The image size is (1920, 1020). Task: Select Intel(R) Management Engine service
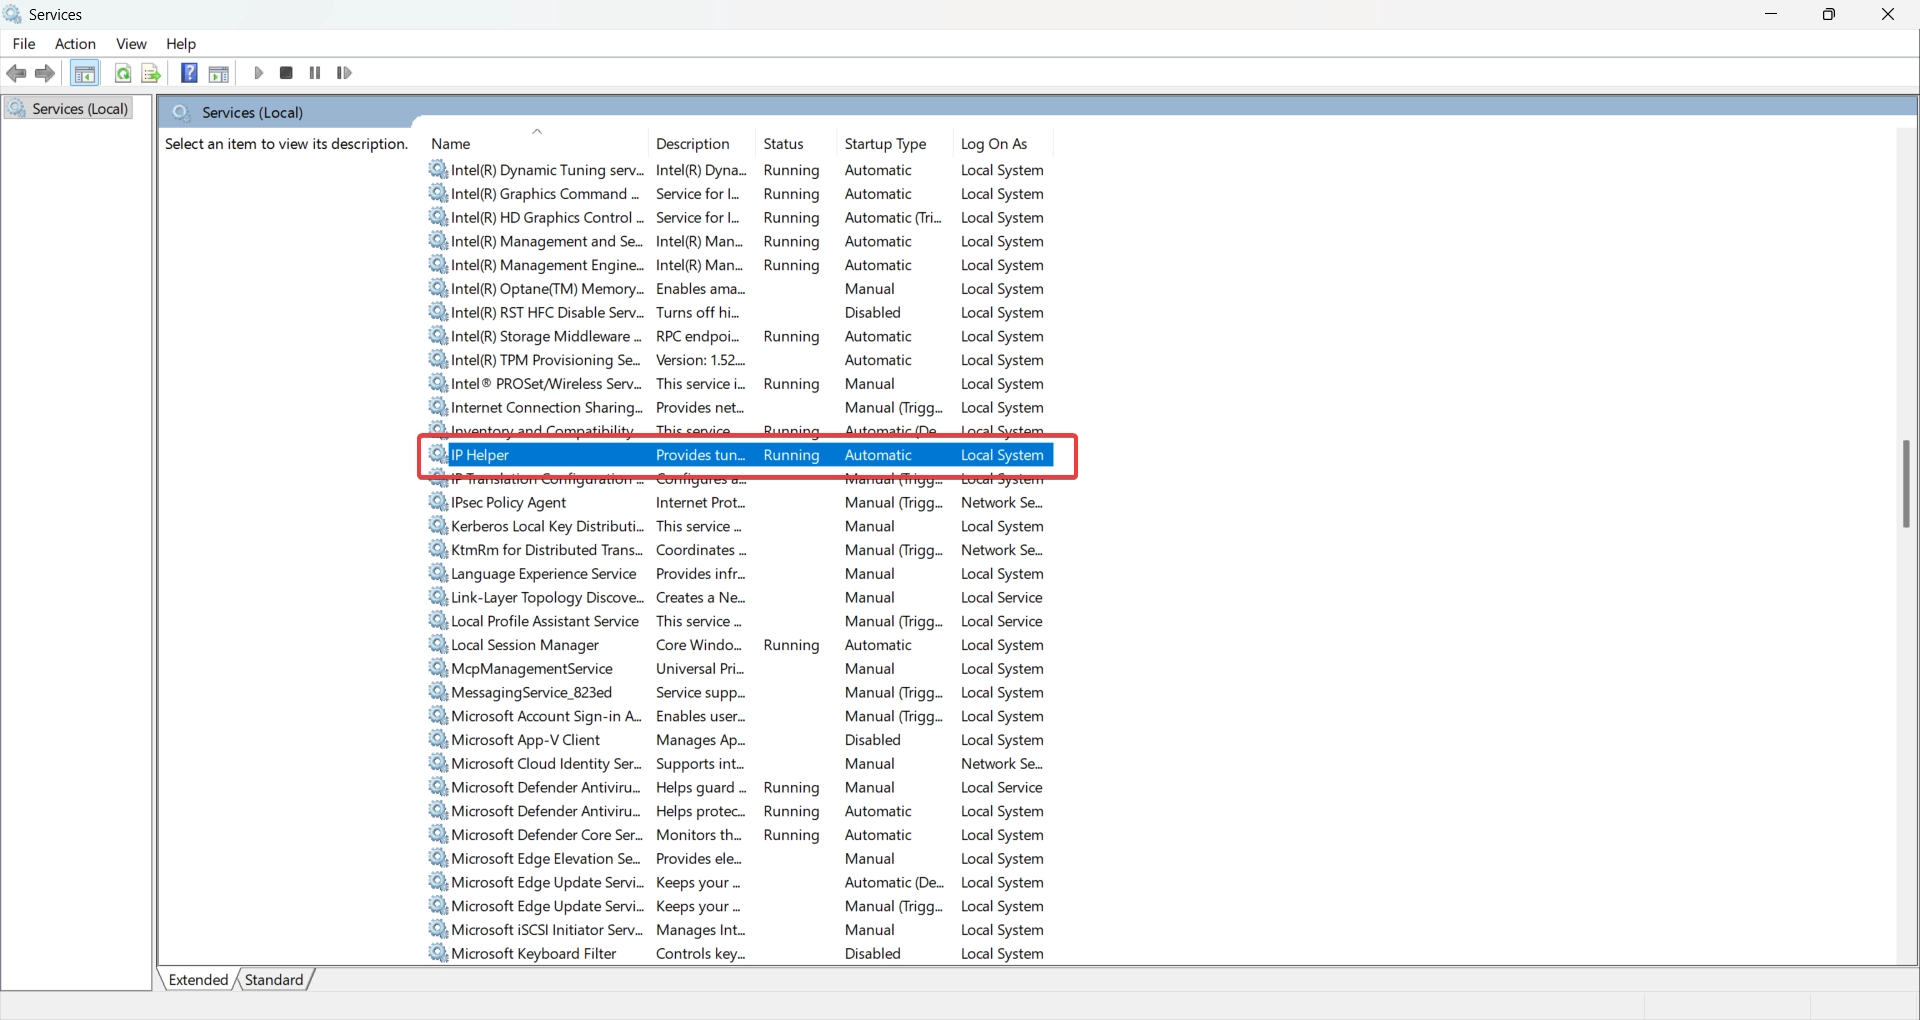[x=740, y=265]
